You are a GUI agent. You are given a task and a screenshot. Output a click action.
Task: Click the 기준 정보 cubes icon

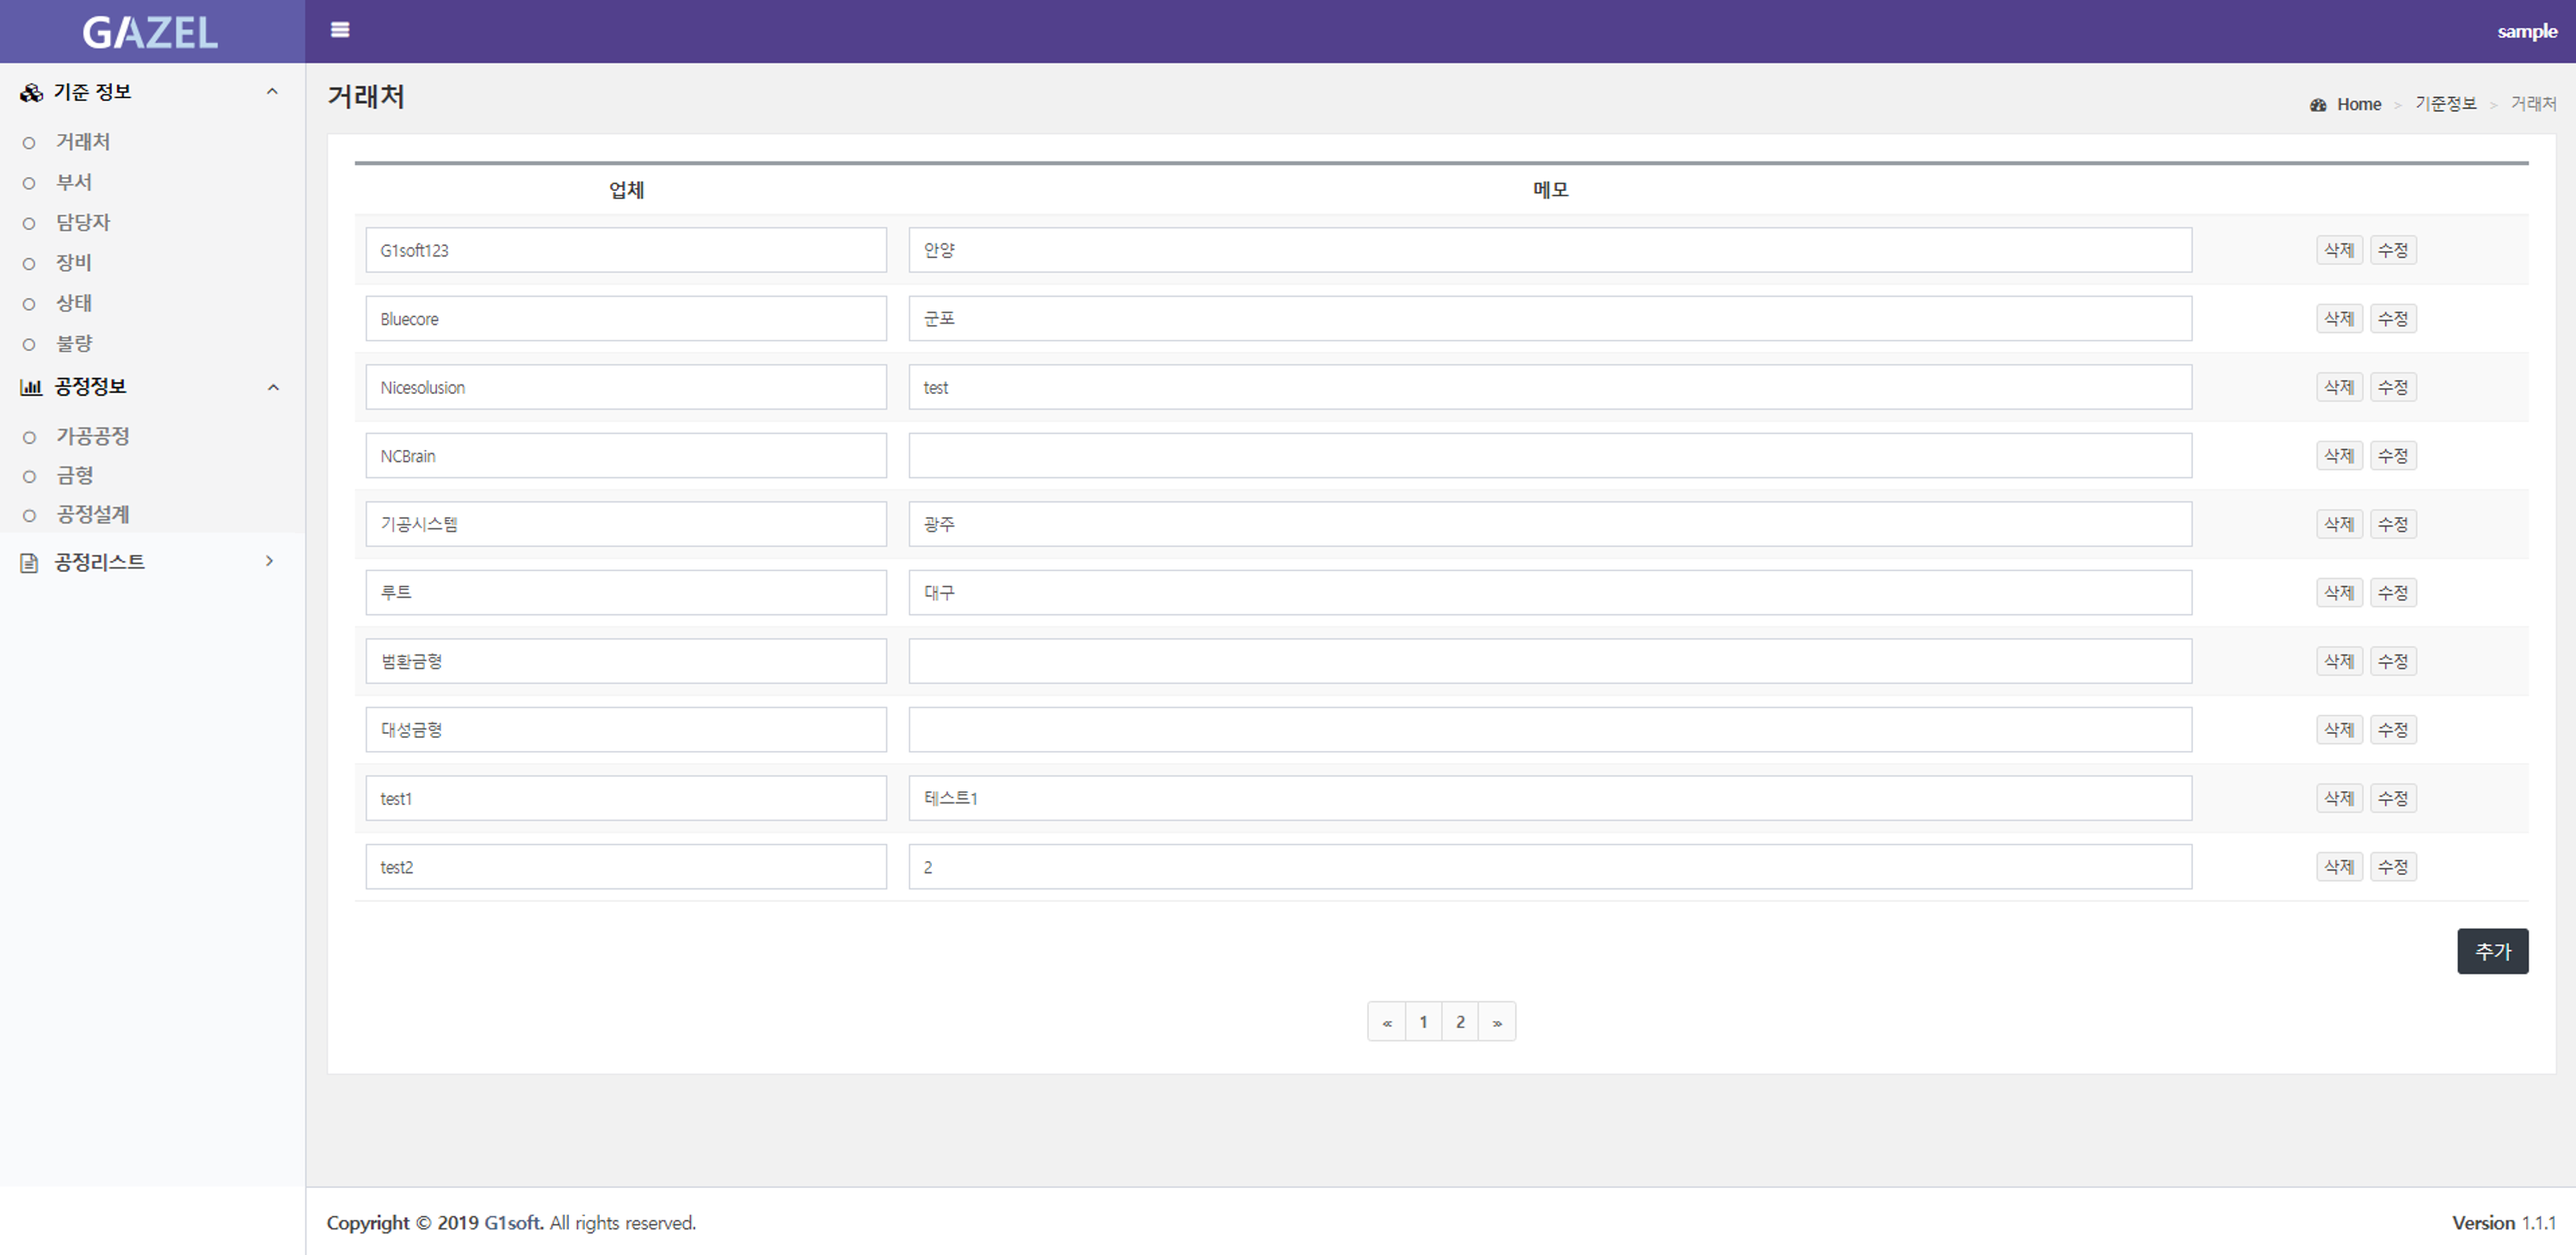(31, 93)
